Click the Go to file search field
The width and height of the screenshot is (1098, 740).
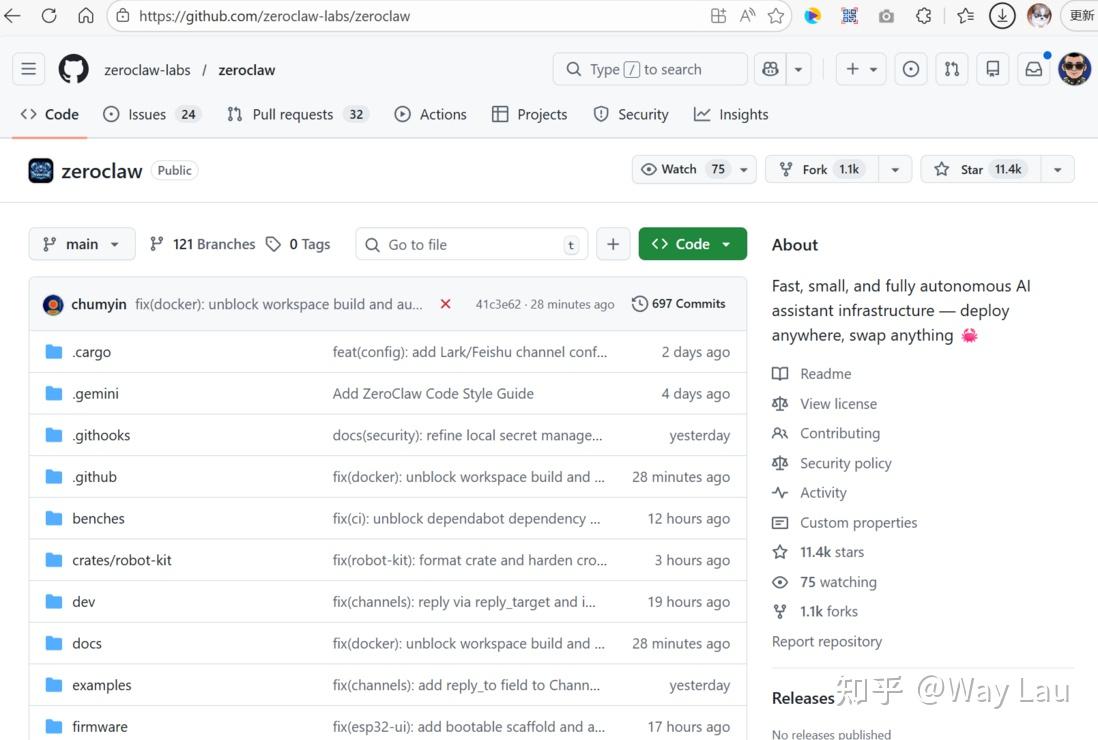472,244
